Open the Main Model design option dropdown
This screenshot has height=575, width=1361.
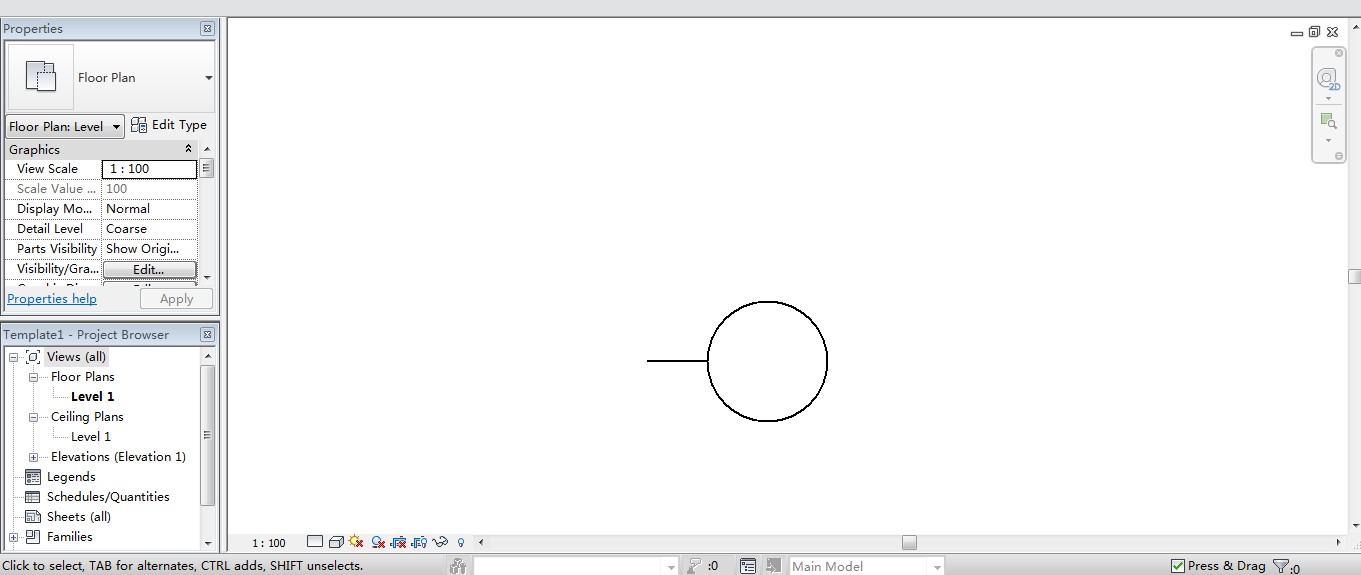click(937, 567)
